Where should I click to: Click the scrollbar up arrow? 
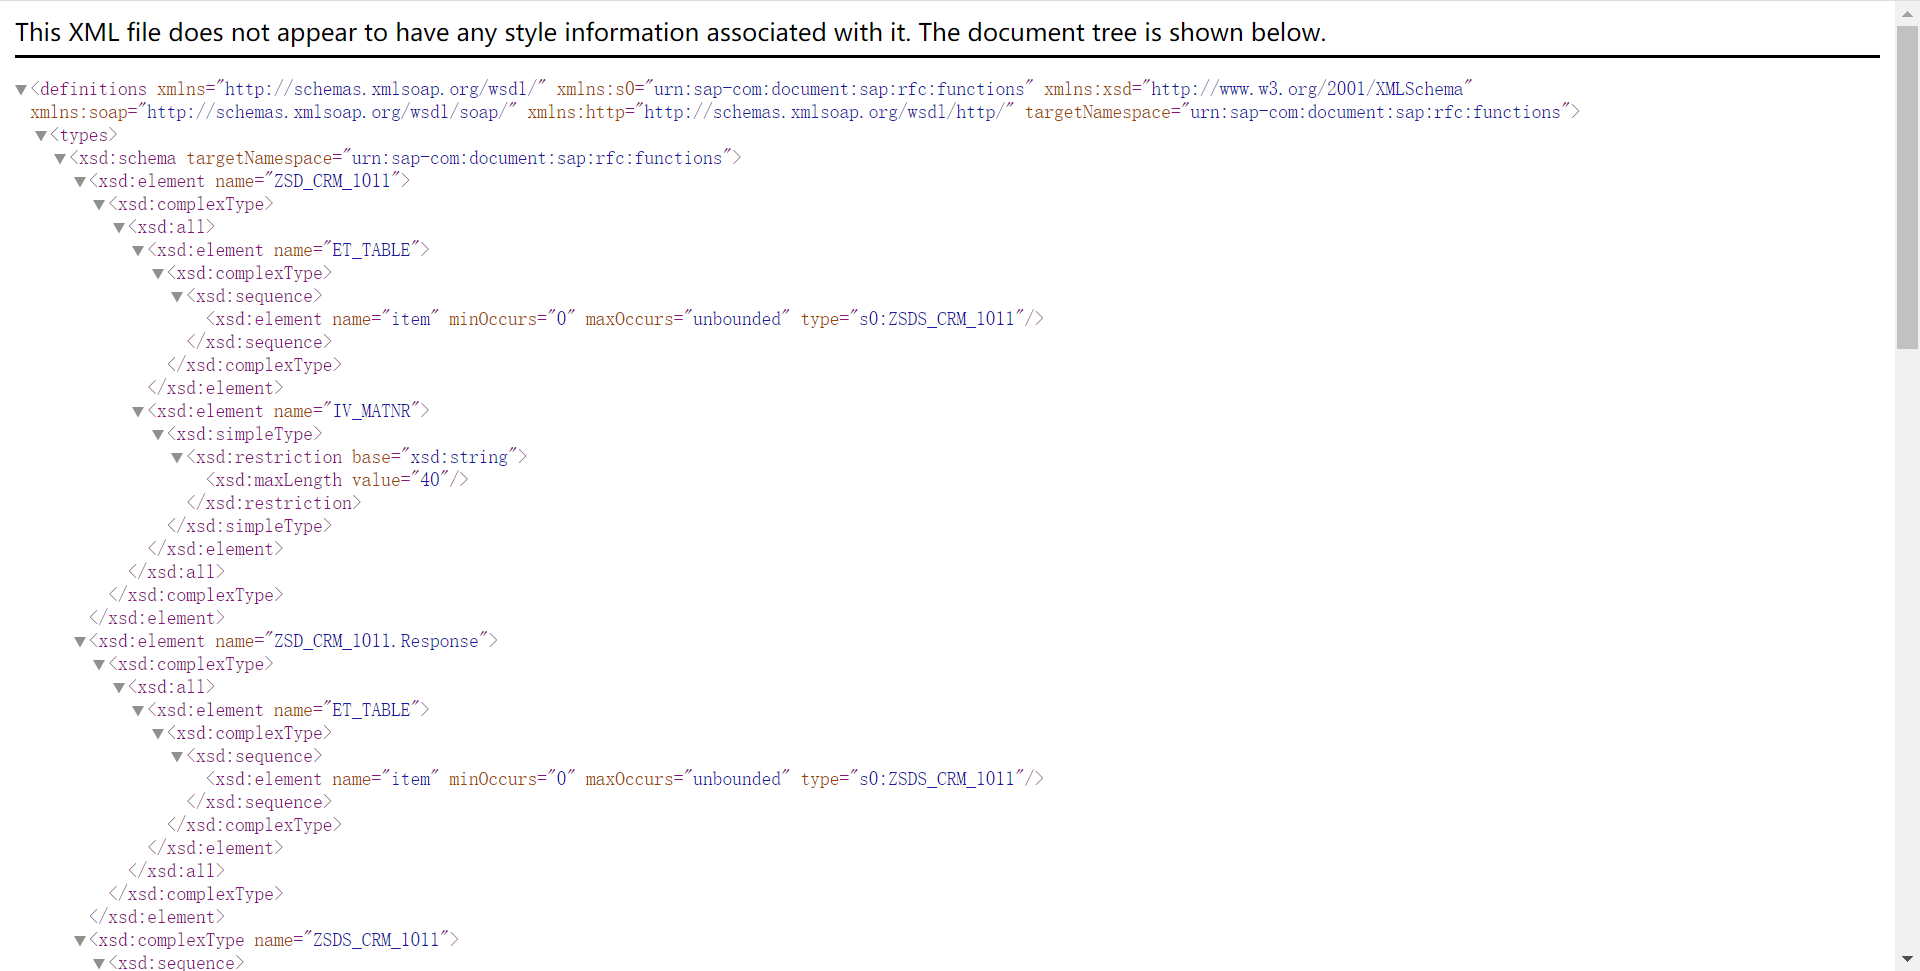point(1908,12)
